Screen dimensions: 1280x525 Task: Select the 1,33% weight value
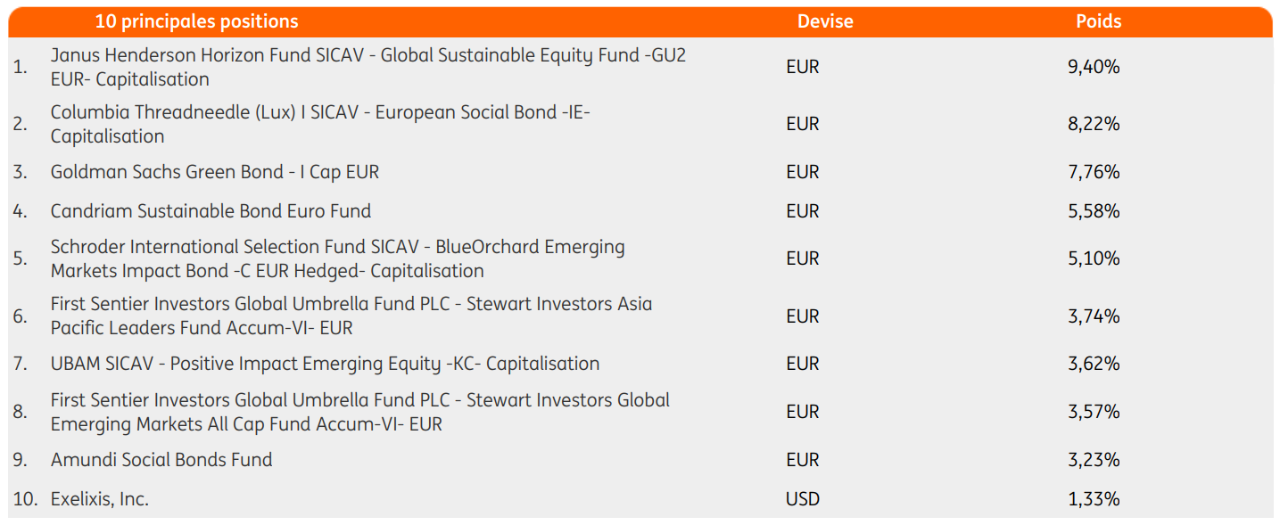click(1094, 498)
